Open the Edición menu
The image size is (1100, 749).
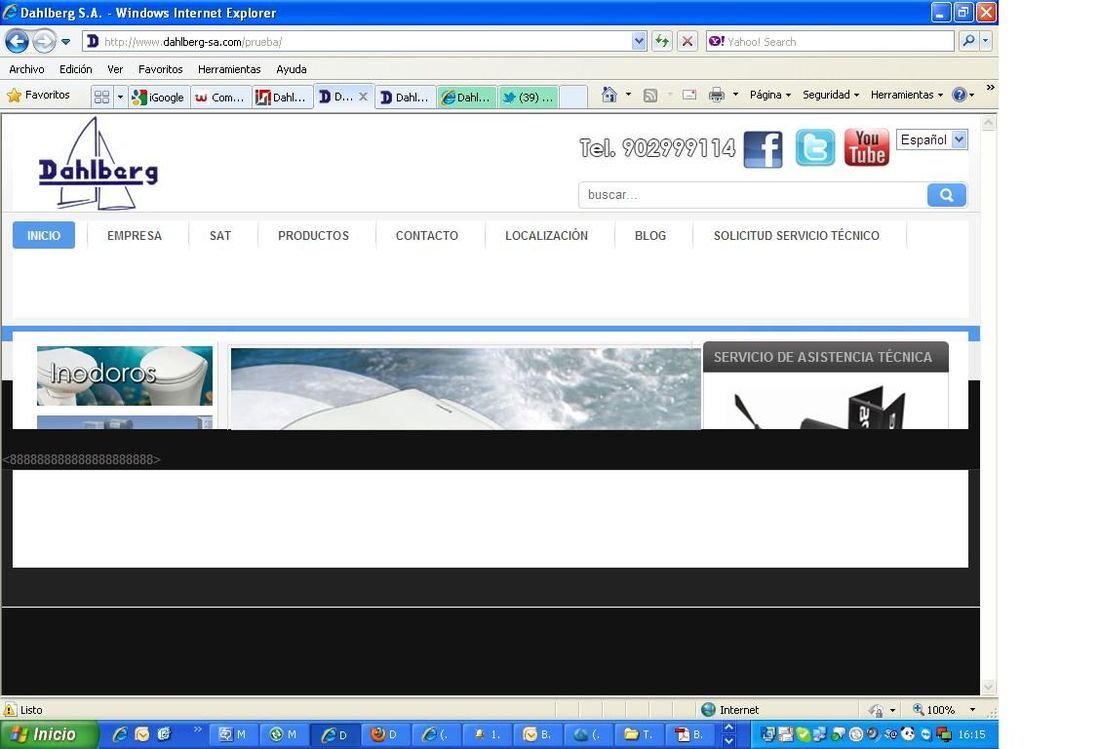tap(76, 69)
